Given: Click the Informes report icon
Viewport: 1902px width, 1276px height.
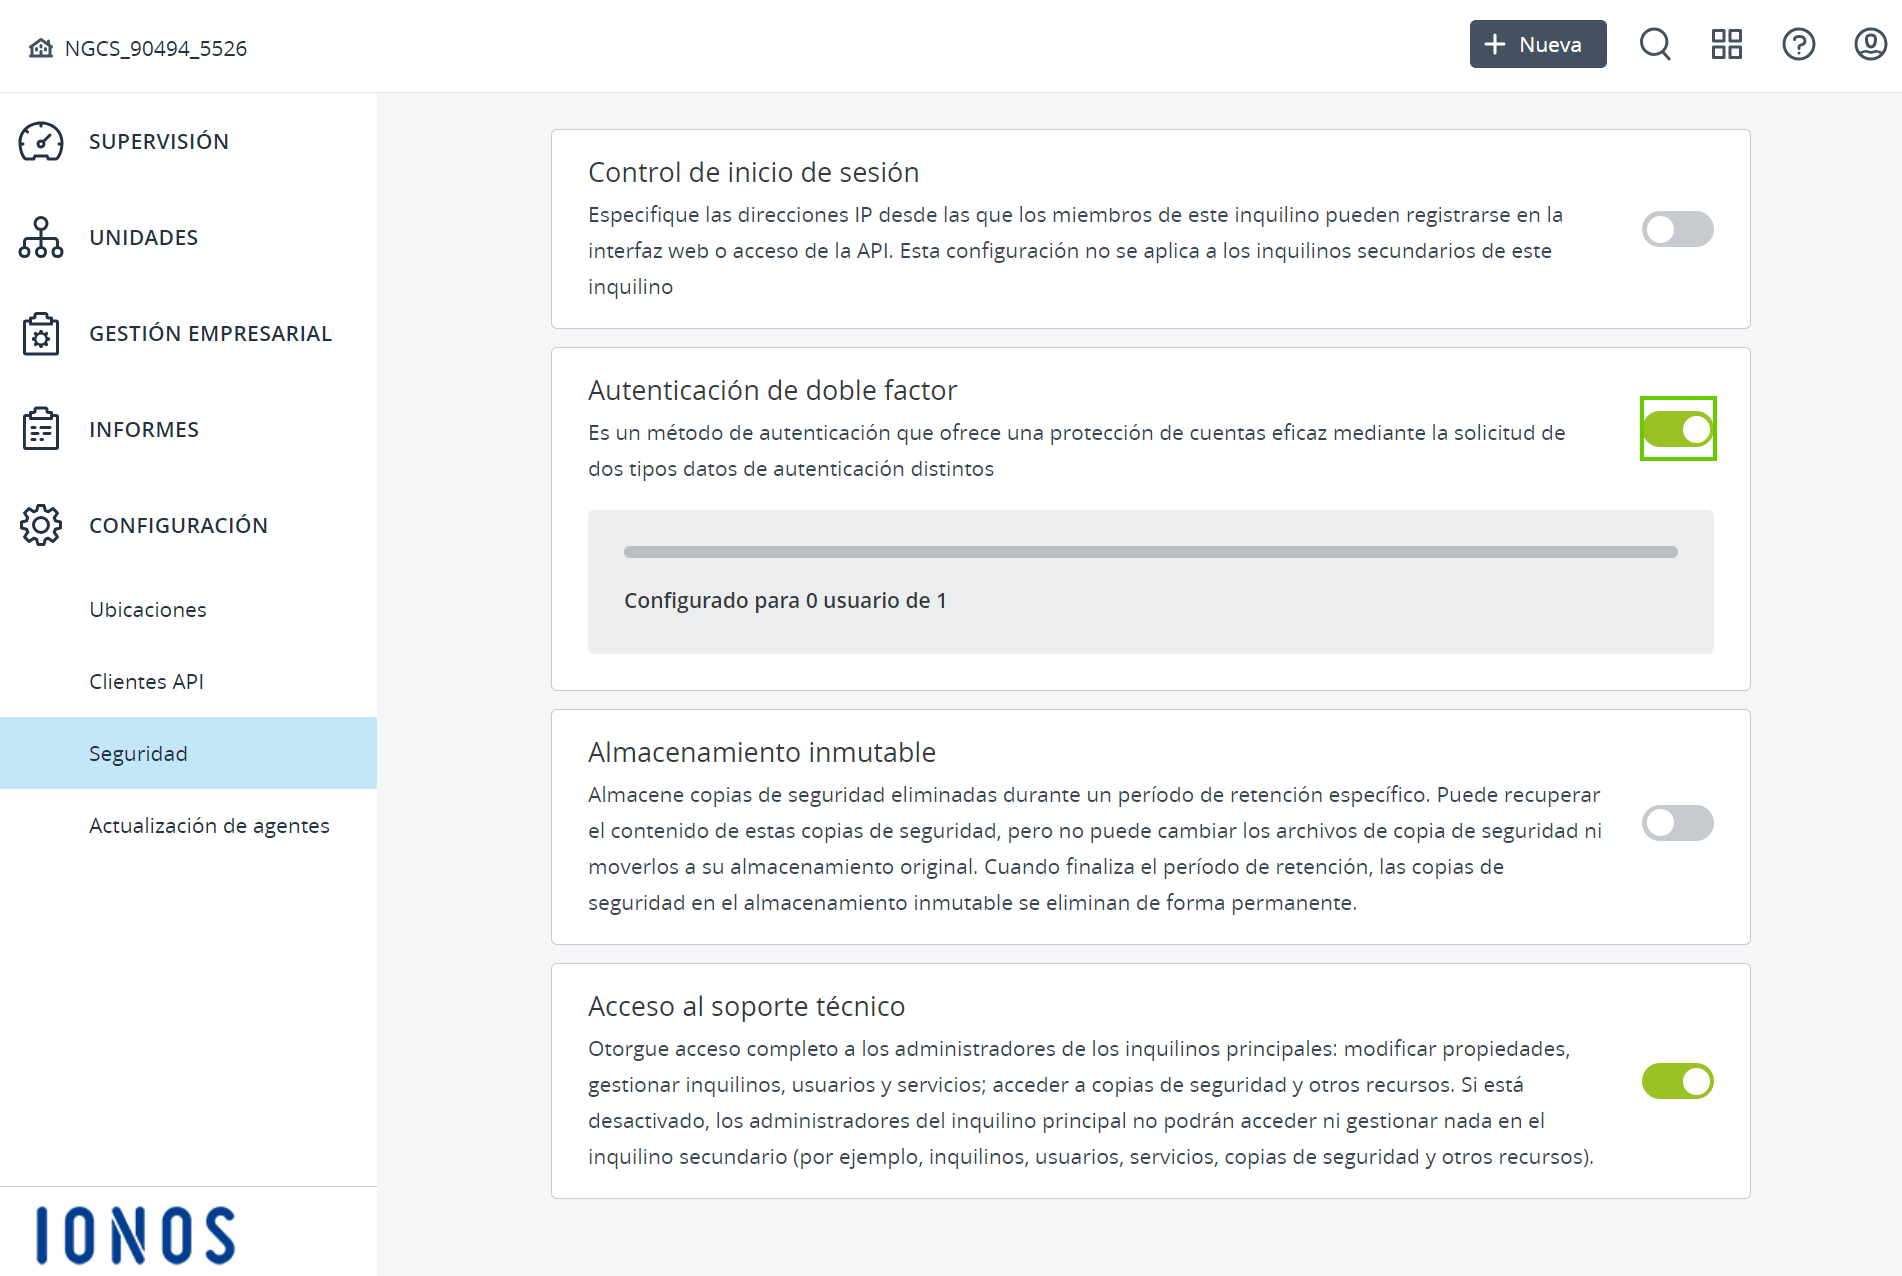Looking at the screenshot, I should (x=41, y=429).
